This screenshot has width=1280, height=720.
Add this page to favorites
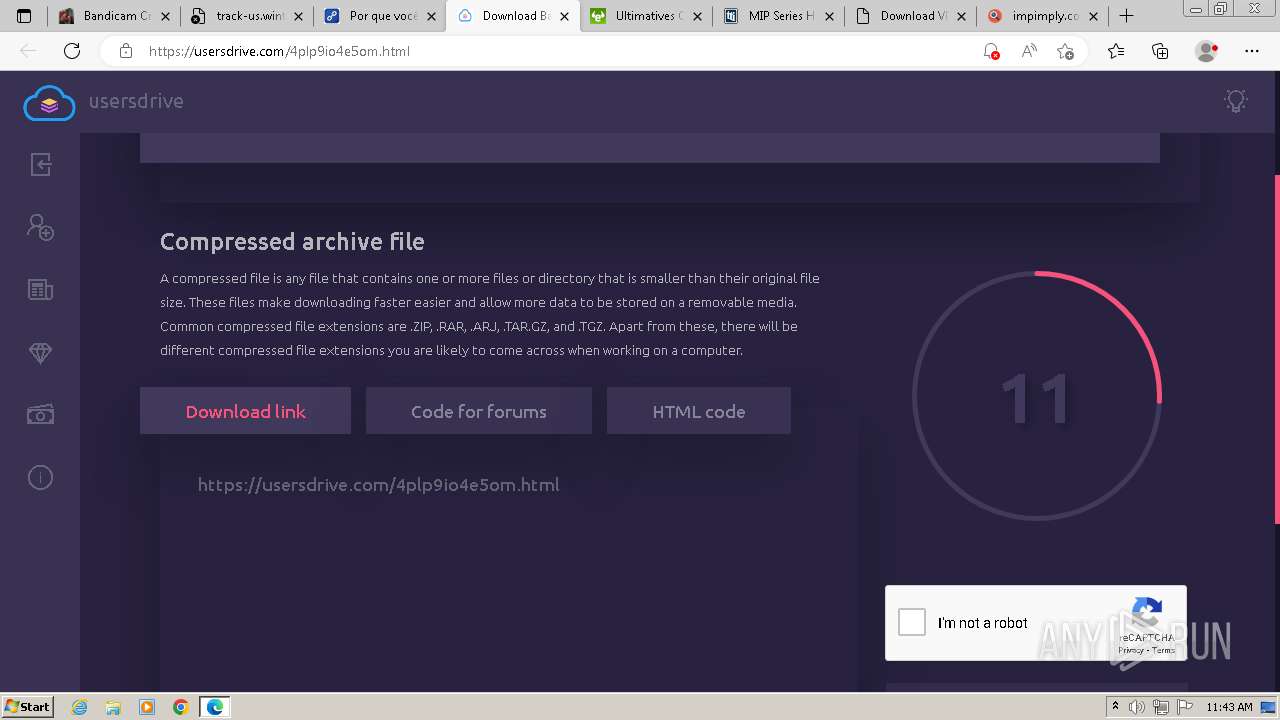point(1066,51)
